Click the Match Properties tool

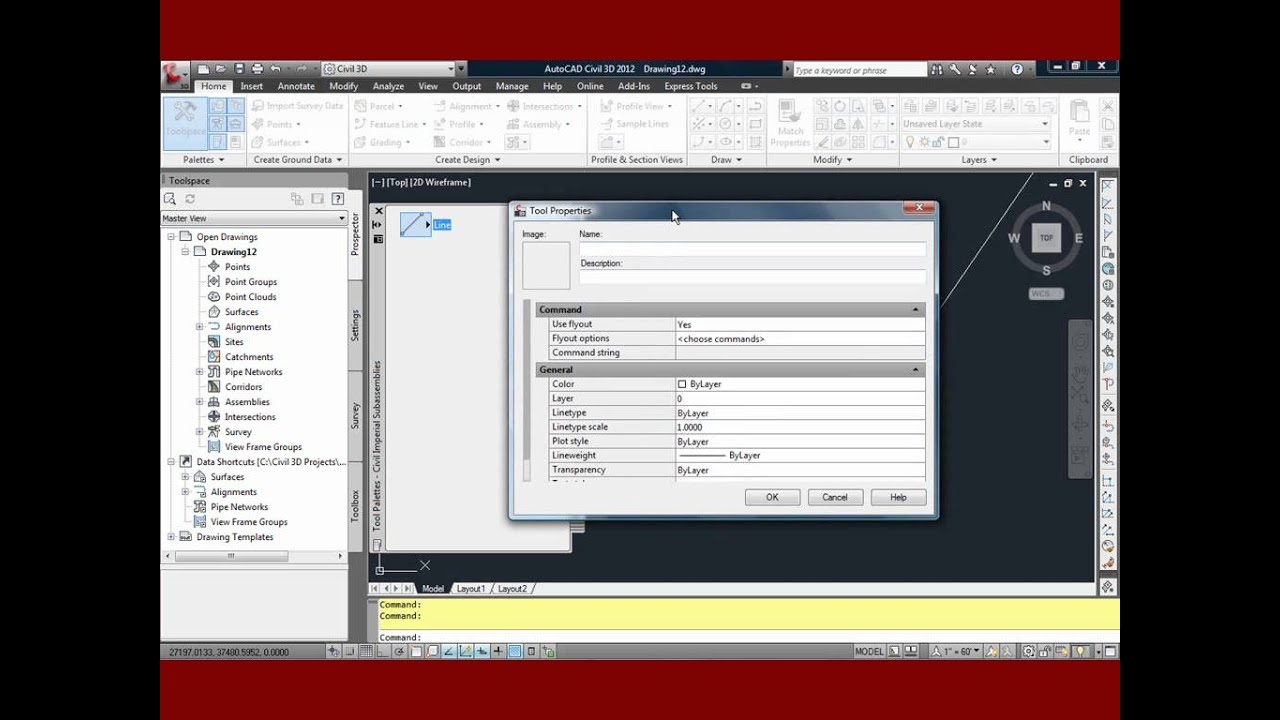[790, 124]
